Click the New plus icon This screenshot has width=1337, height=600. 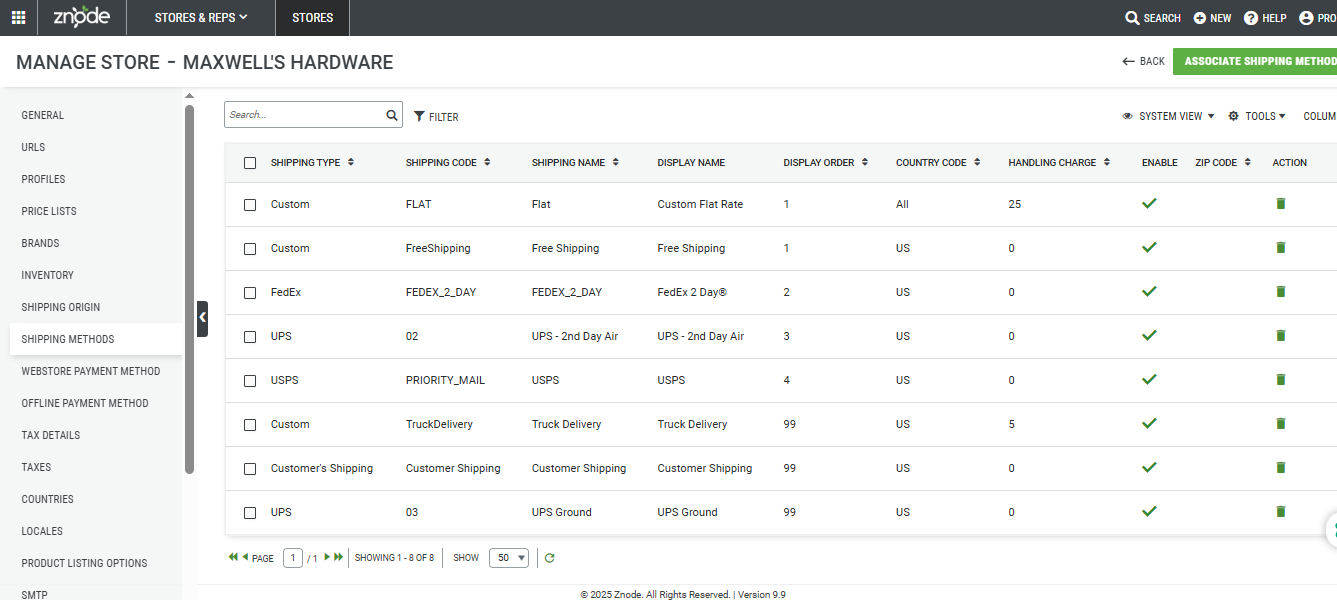tap(1200, 18)
